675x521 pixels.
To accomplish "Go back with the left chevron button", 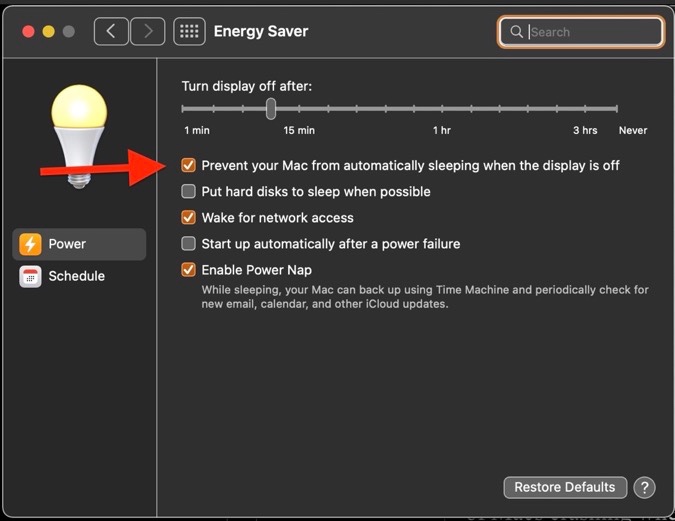I will coord(111,31).
